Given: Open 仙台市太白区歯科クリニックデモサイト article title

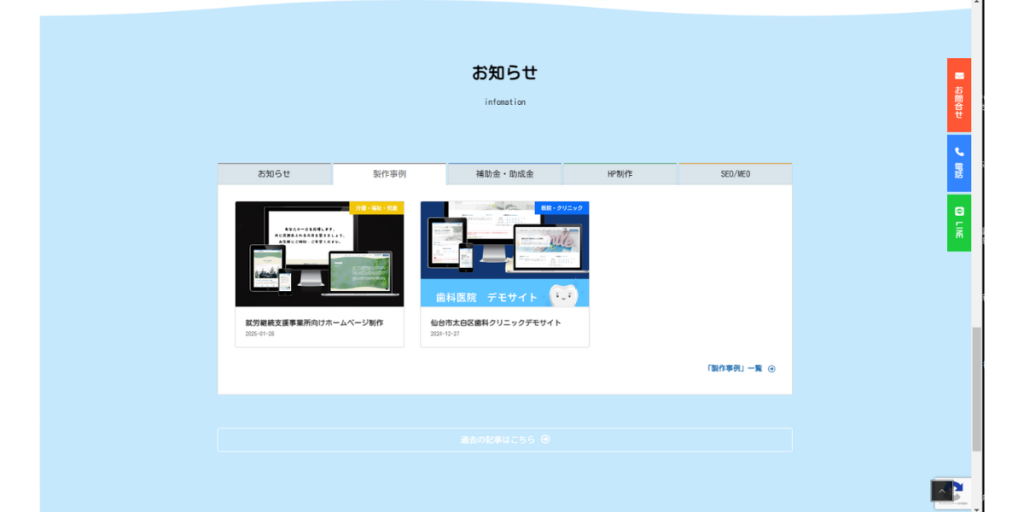Looking at the screenshot, I should pyautogui.click(x=496, y=323).
